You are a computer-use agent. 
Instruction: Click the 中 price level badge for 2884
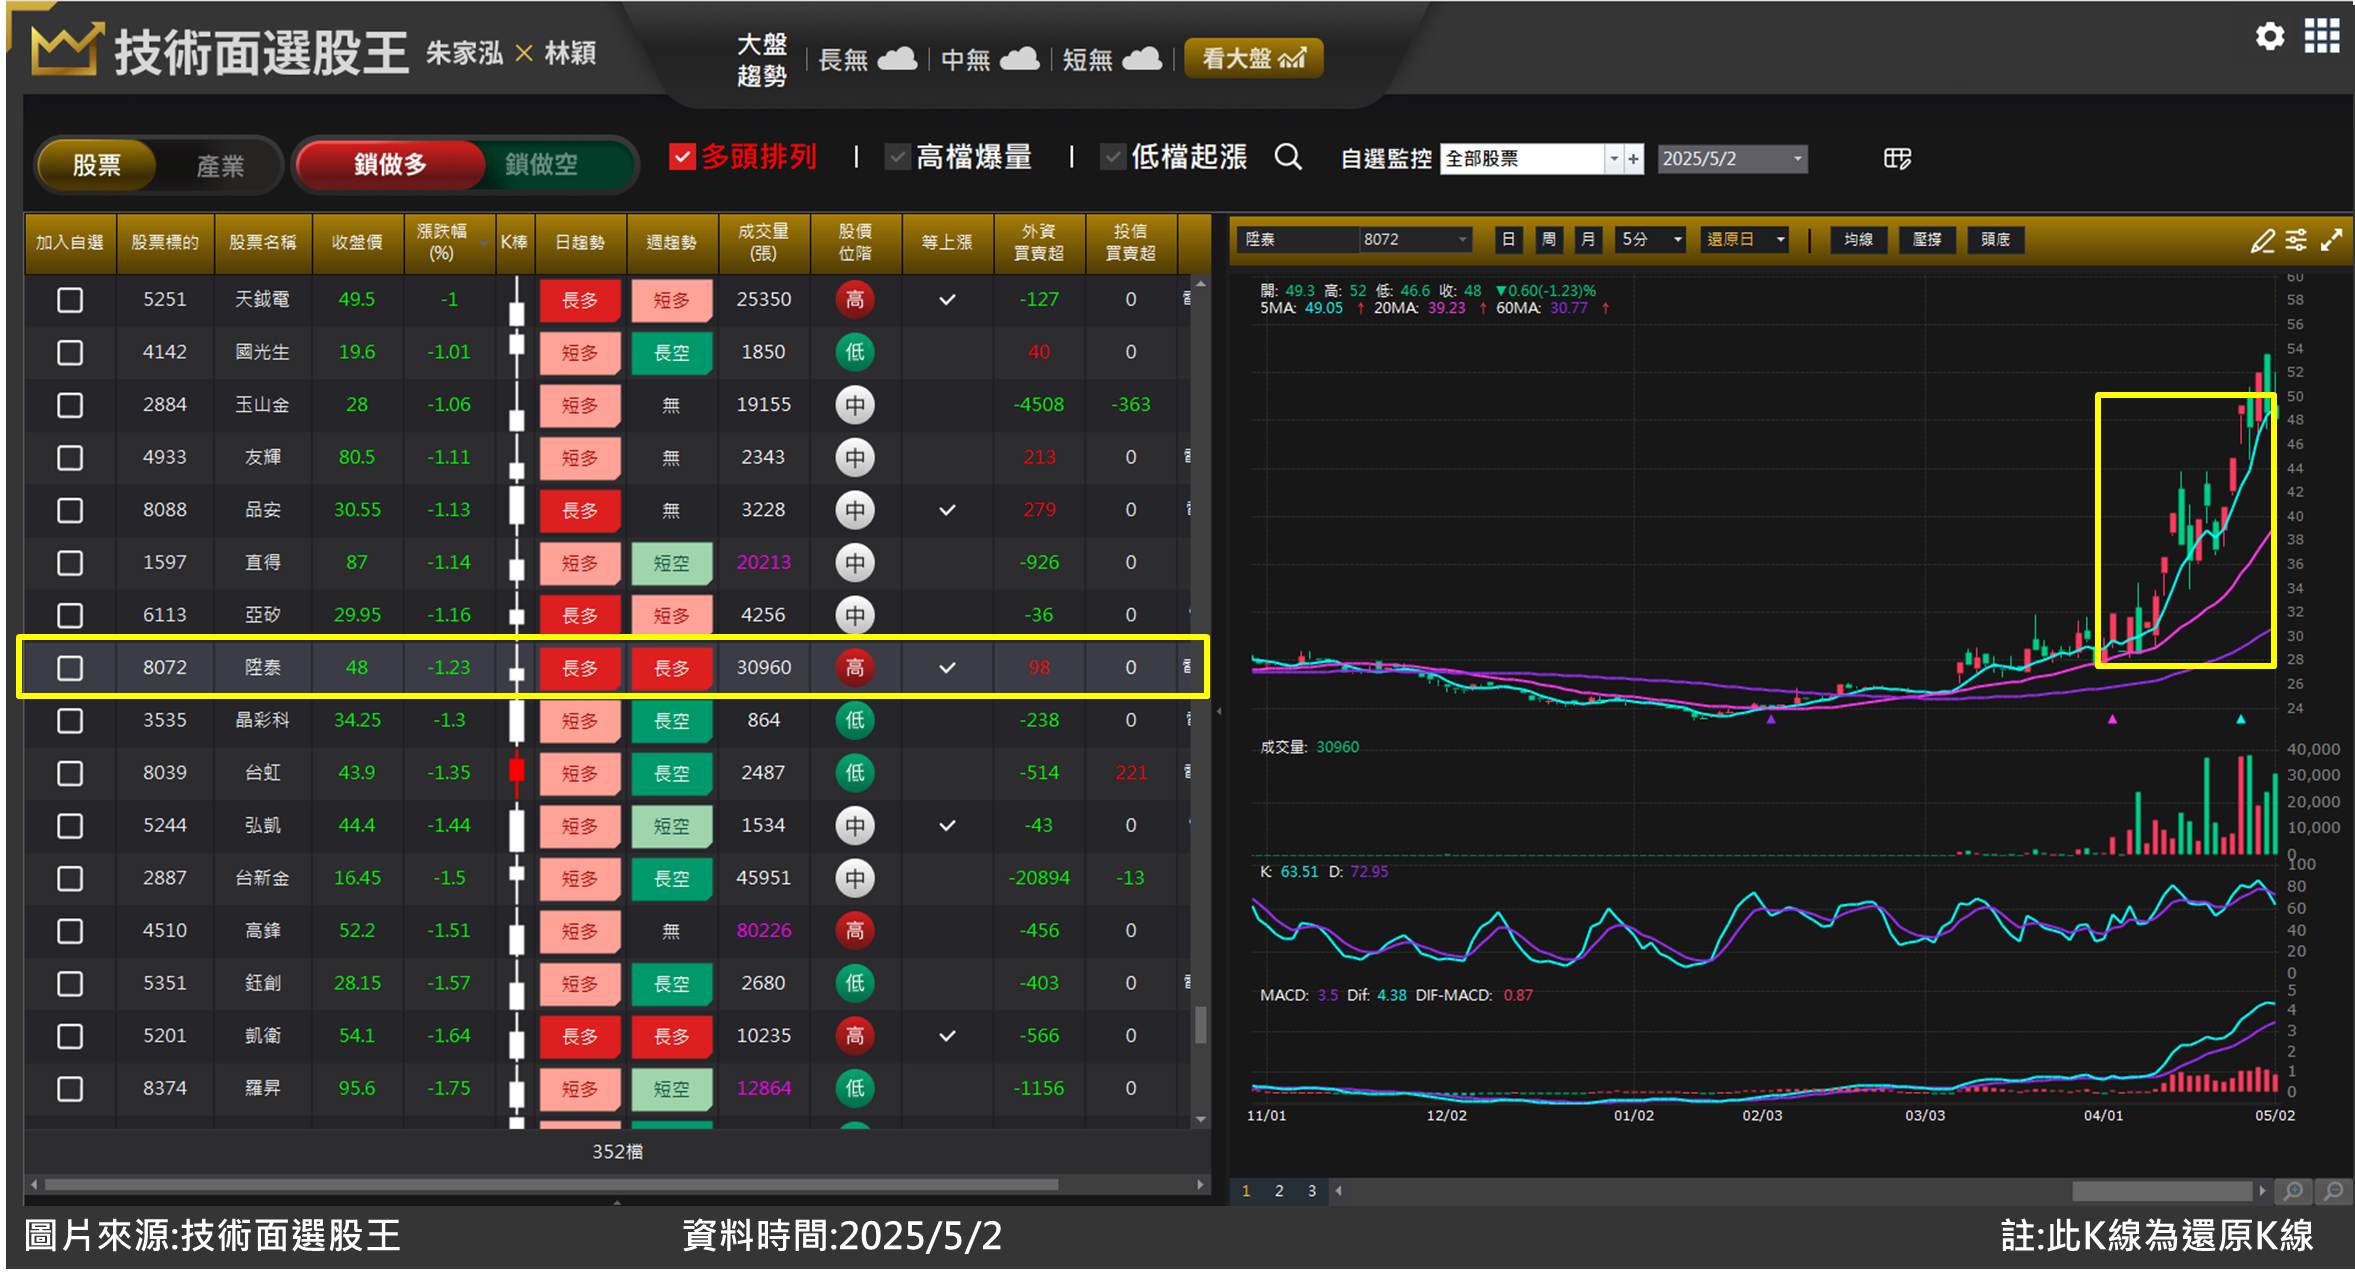pos(855,405)
